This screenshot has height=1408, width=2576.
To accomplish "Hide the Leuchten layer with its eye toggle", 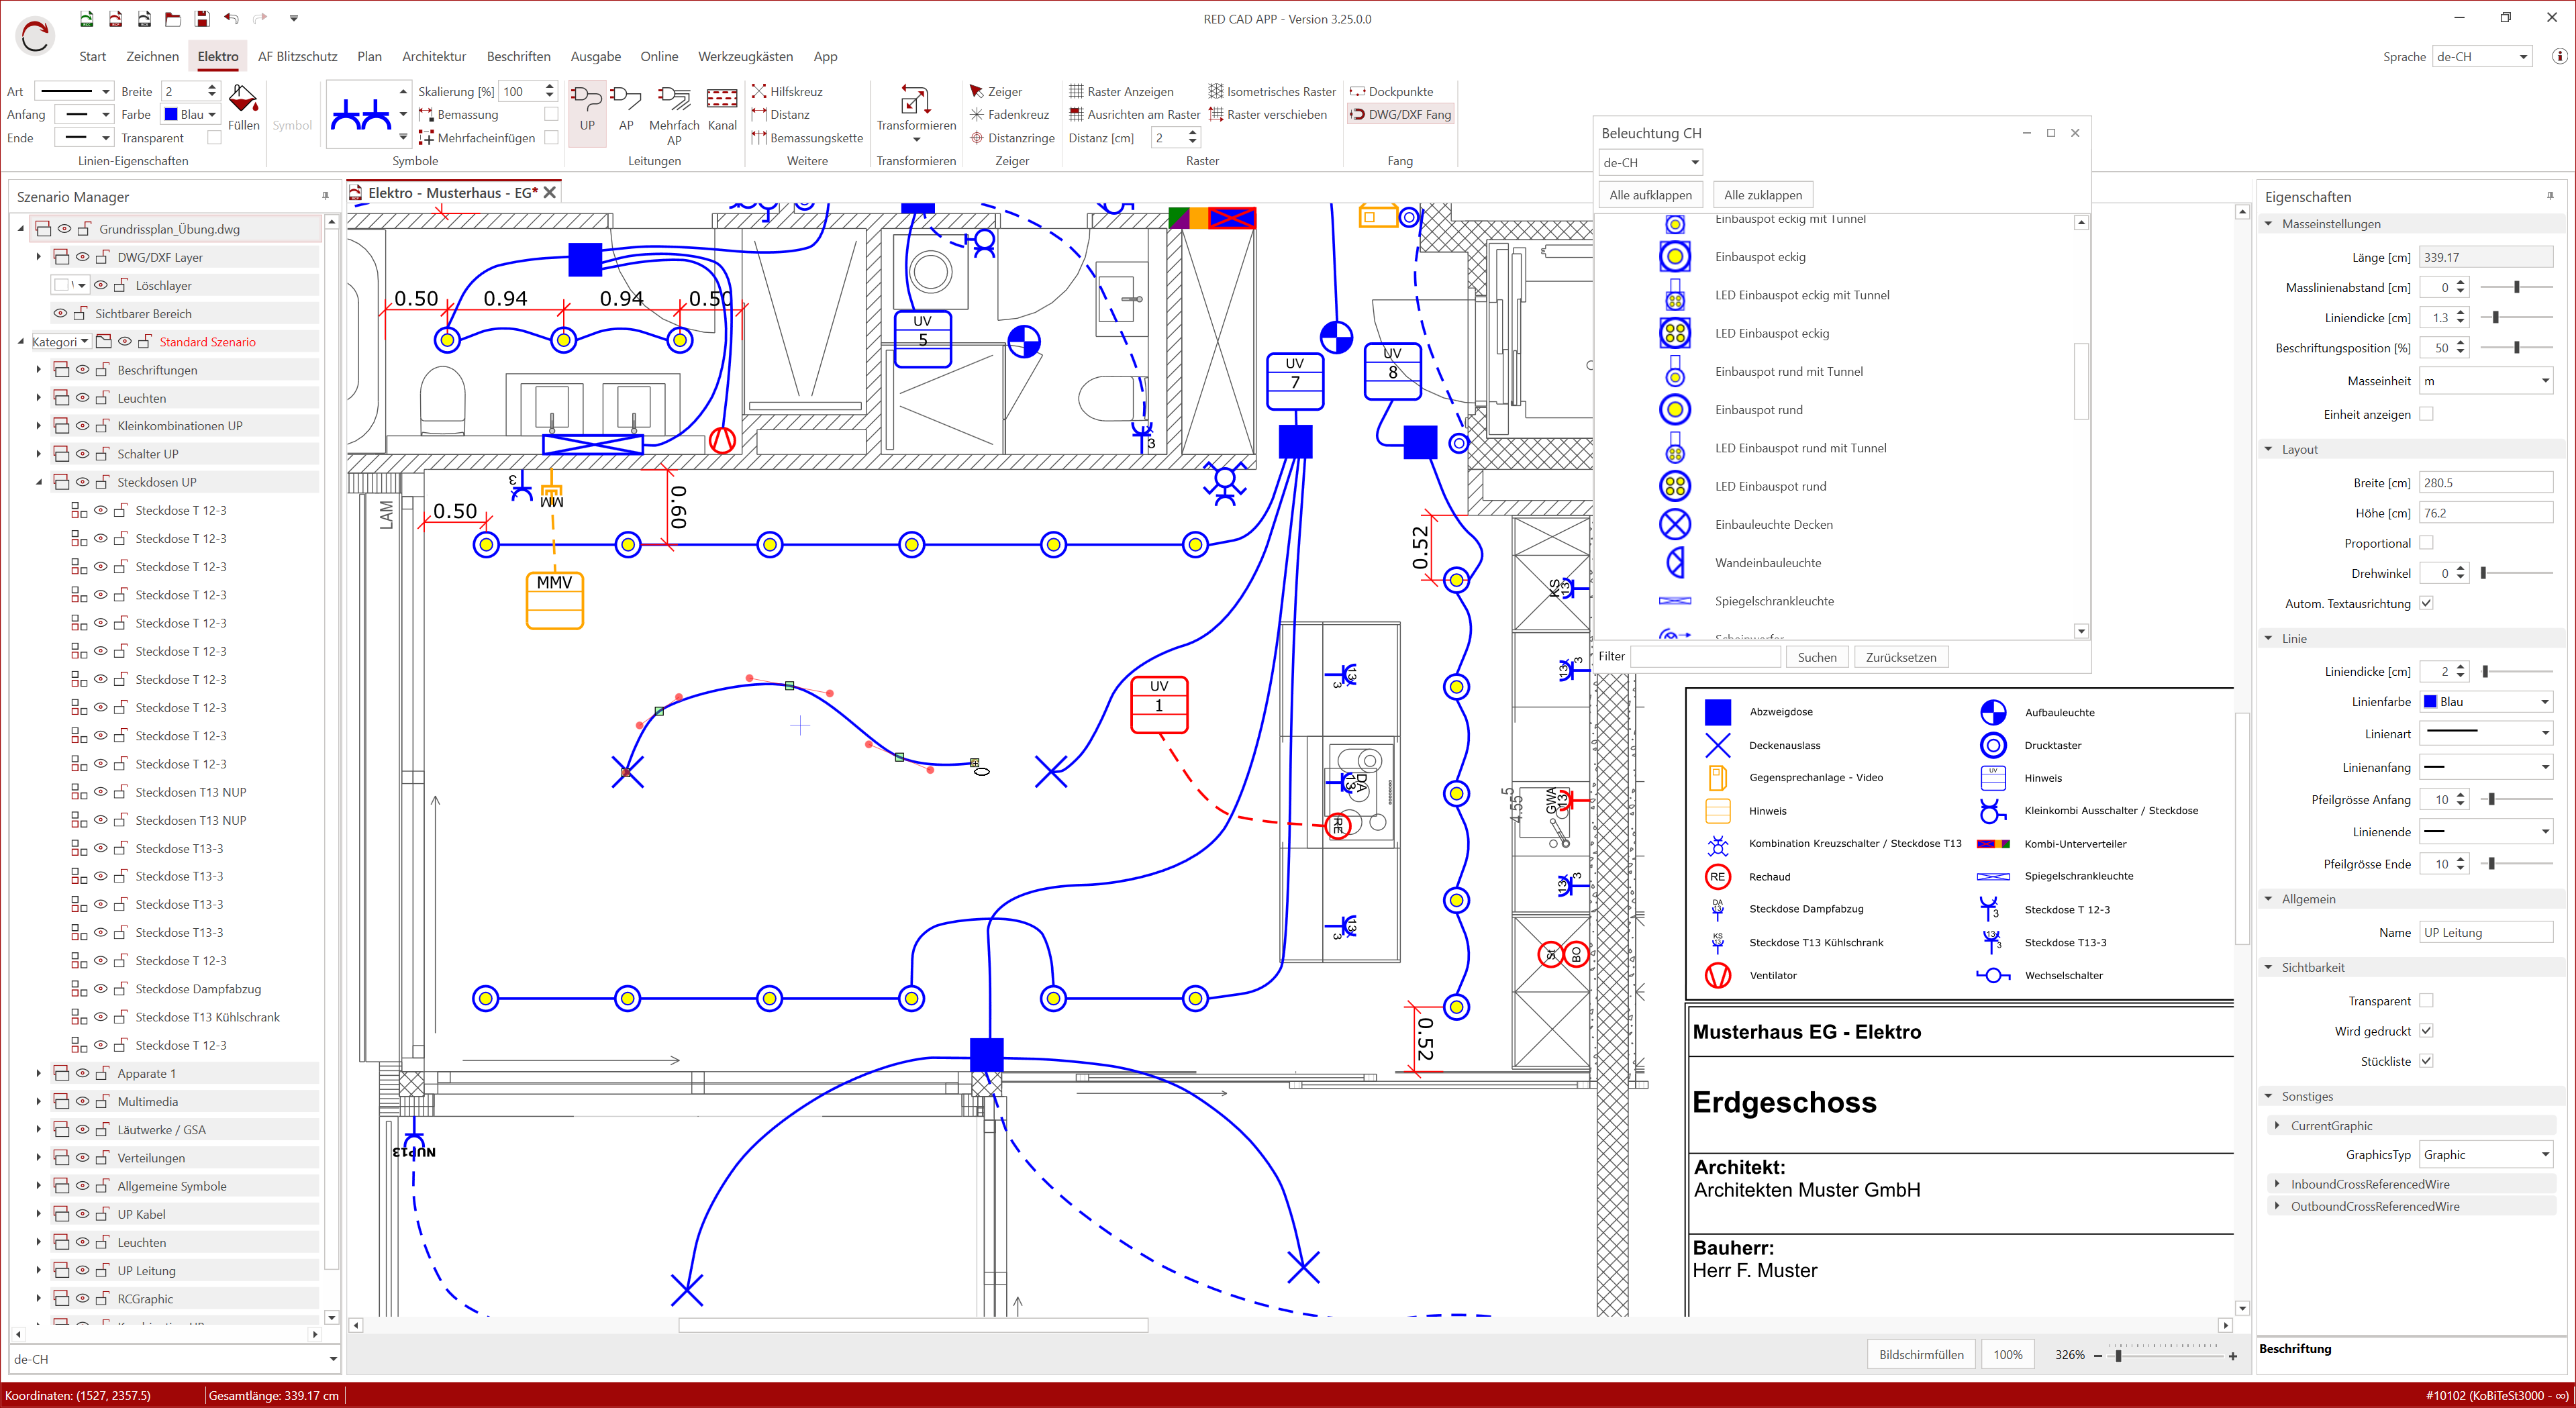I will click(x=83, y=397).
